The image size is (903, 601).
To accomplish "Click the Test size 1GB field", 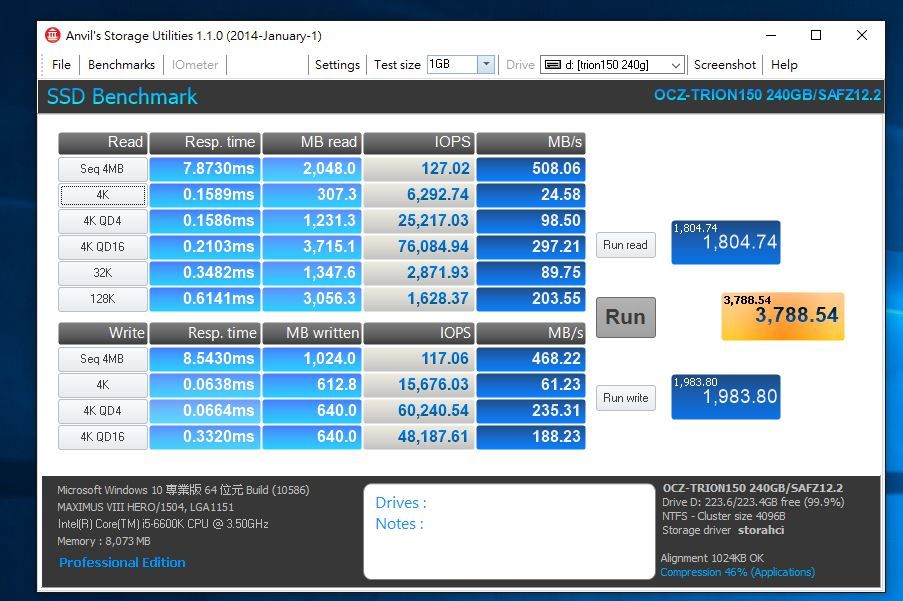I will (453, 64).
